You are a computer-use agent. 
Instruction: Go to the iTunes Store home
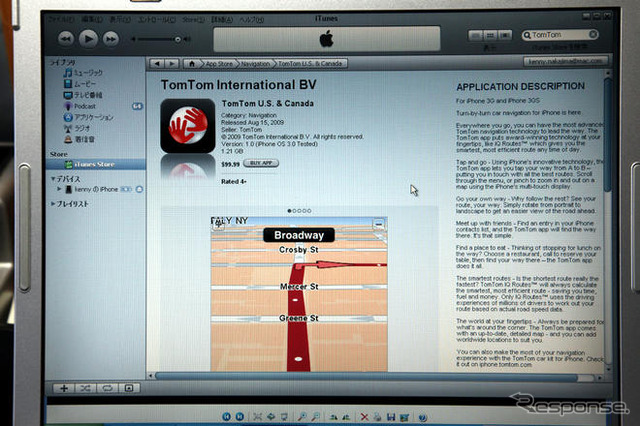192,63
